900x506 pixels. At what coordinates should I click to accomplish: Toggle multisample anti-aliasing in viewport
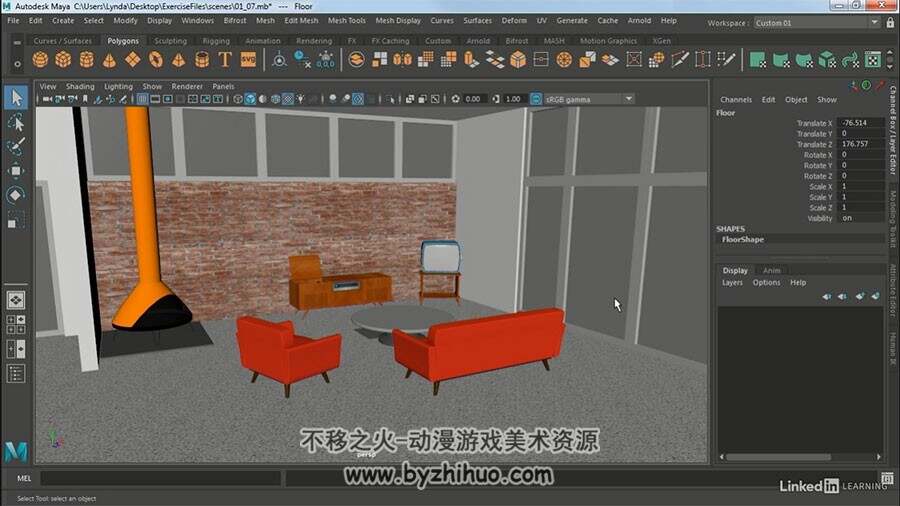pos(358,99)
